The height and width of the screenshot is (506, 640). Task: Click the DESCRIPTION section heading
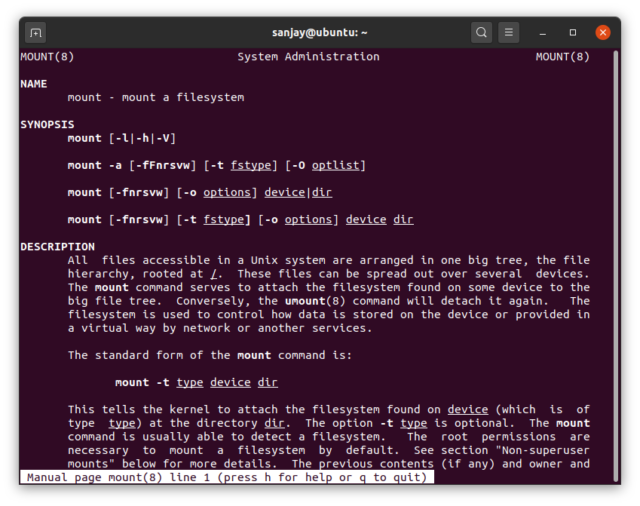tap(57, 247)
